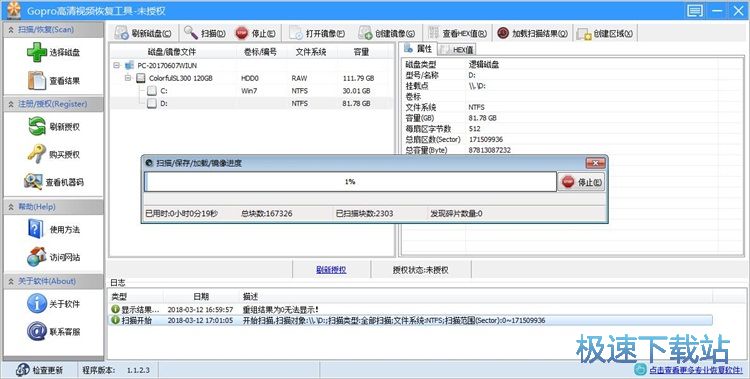Click 创建镜像 toolbar button

[386, 33]
